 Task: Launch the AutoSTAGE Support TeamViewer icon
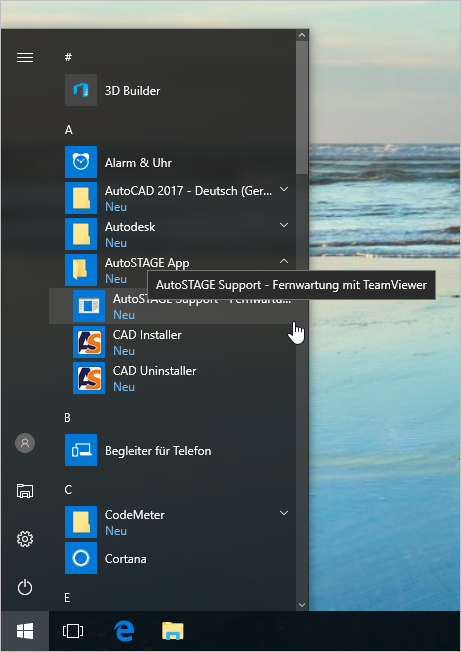[89, 306]
